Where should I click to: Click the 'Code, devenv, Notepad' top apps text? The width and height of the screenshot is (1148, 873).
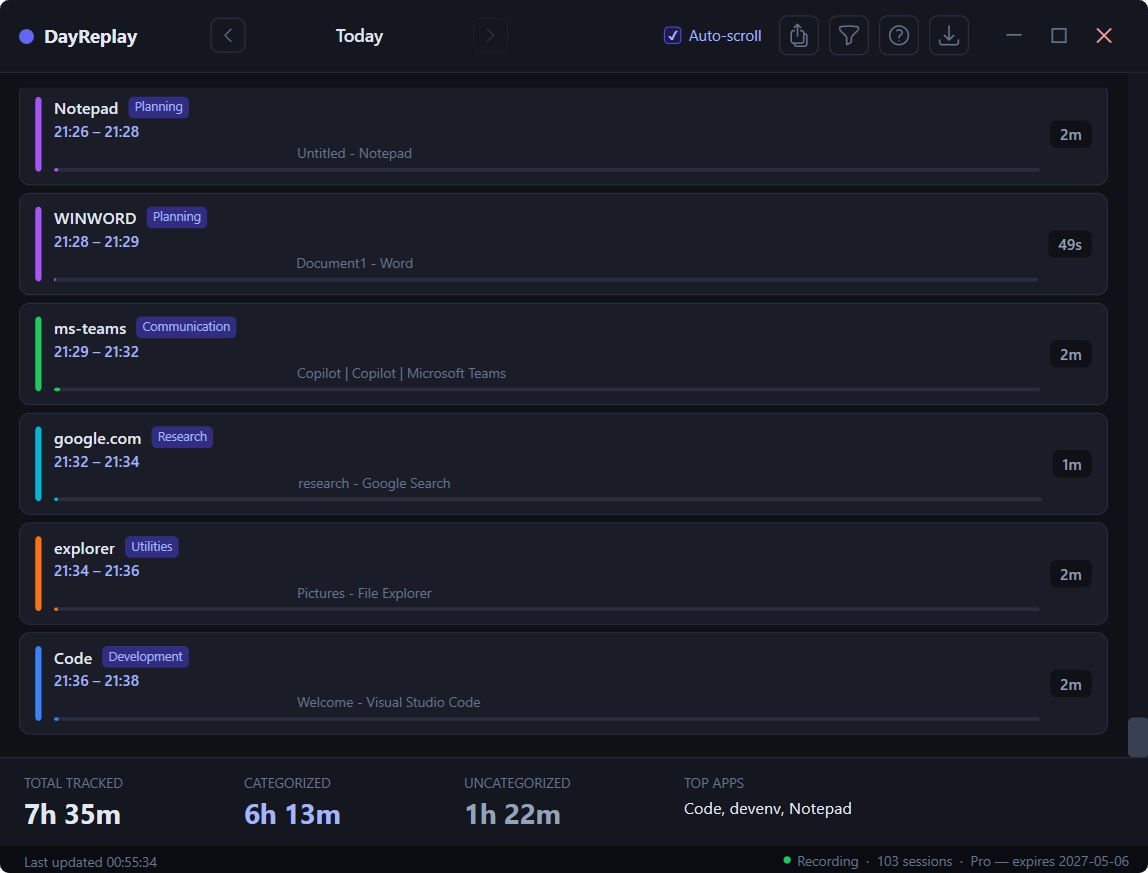pyautogui.click(x=767, y=809)
